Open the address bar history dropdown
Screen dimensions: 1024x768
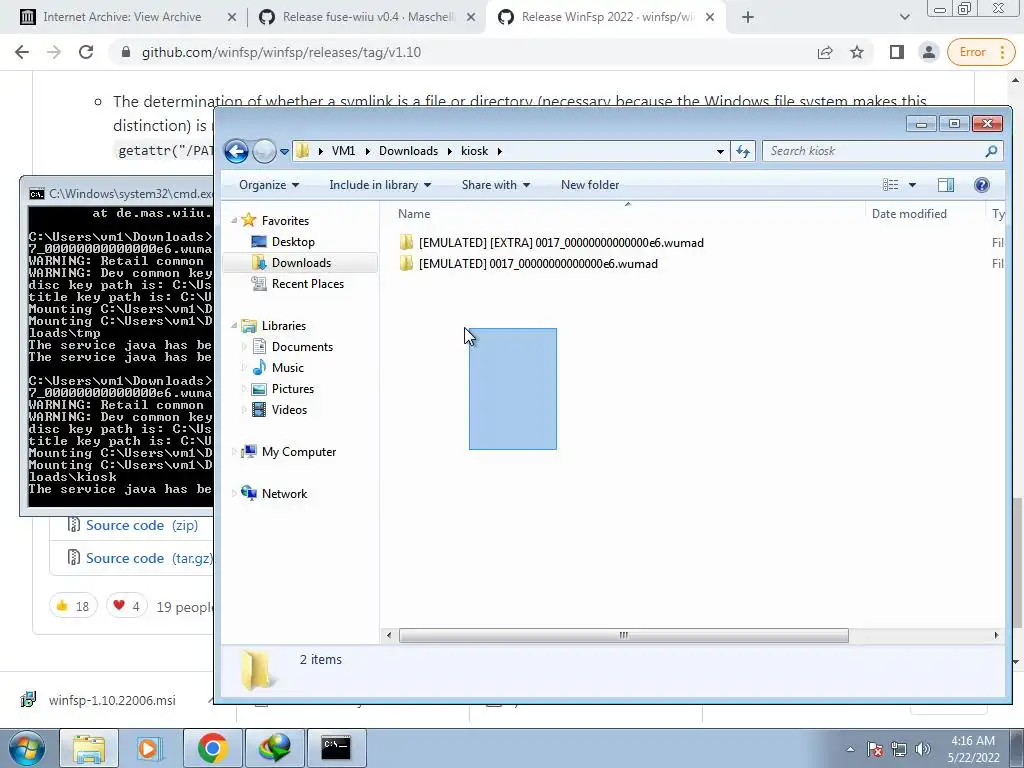[720, 152]
